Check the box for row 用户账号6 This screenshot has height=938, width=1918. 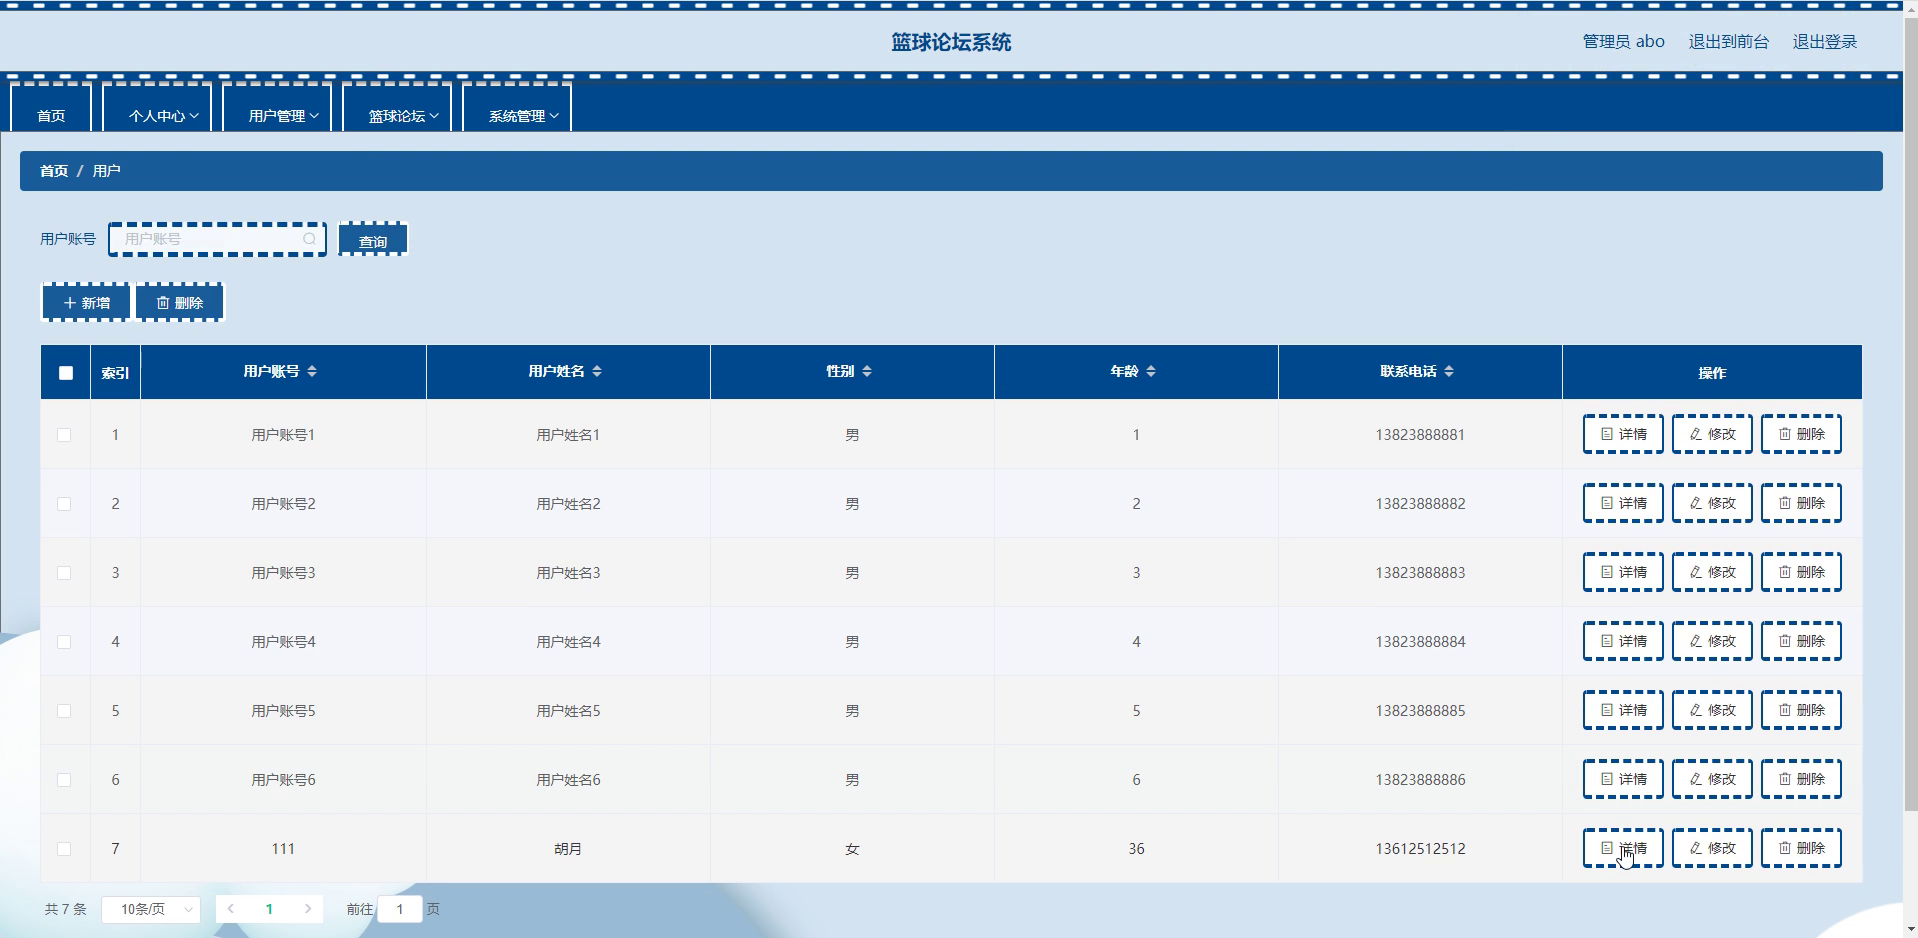tap(64, 780)
